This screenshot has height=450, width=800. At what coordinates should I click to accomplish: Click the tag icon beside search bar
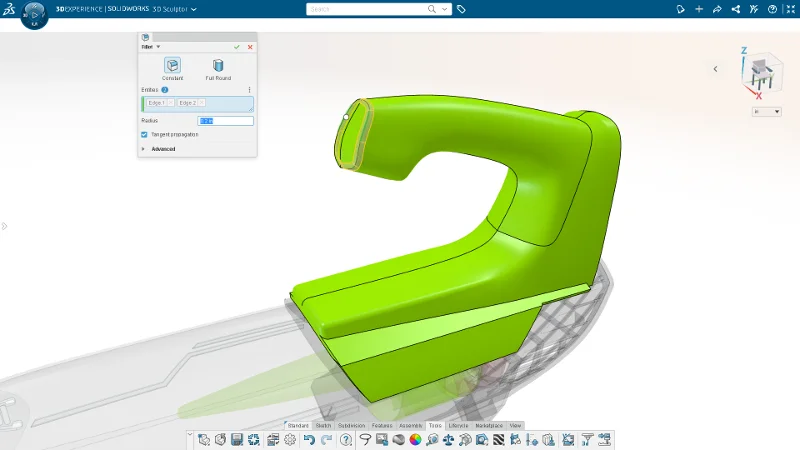tap(461, 9)
